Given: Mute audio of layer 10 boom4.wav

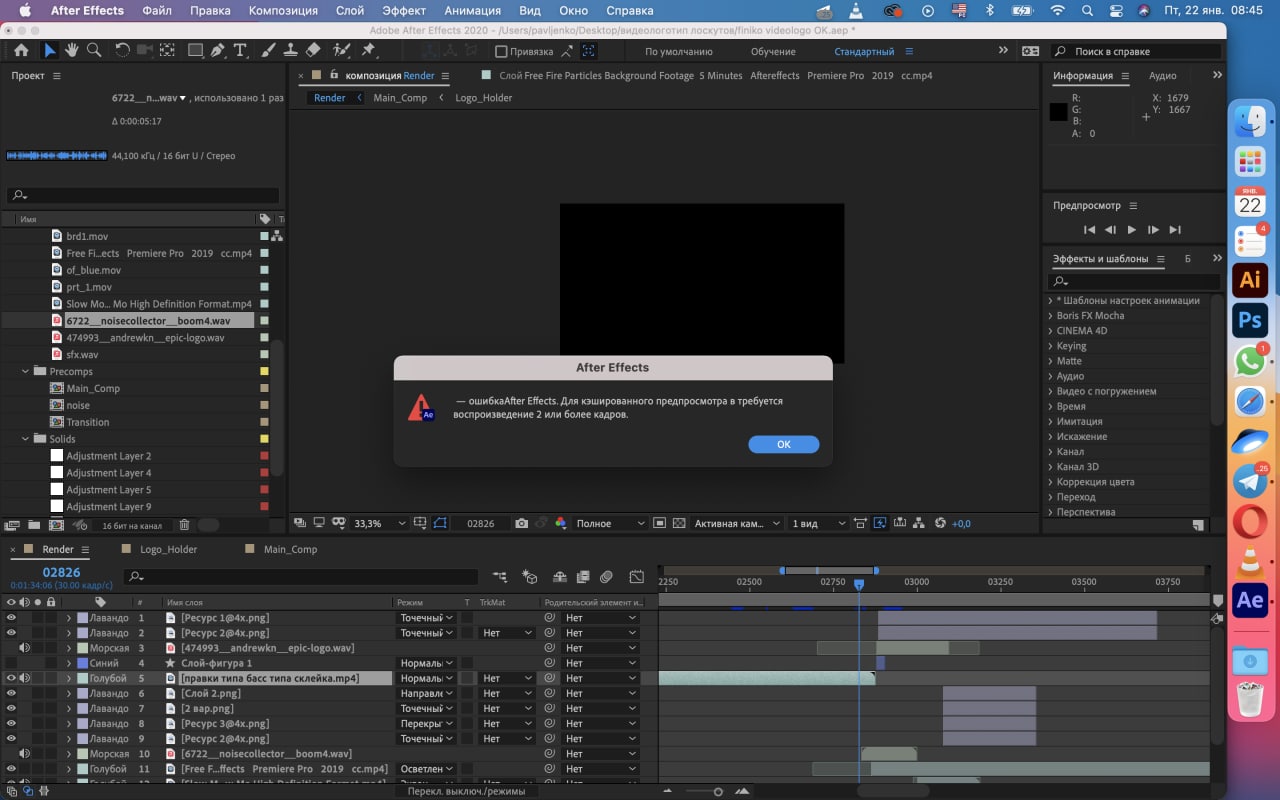Looking at the screenshot, I should tap(24, 754).
